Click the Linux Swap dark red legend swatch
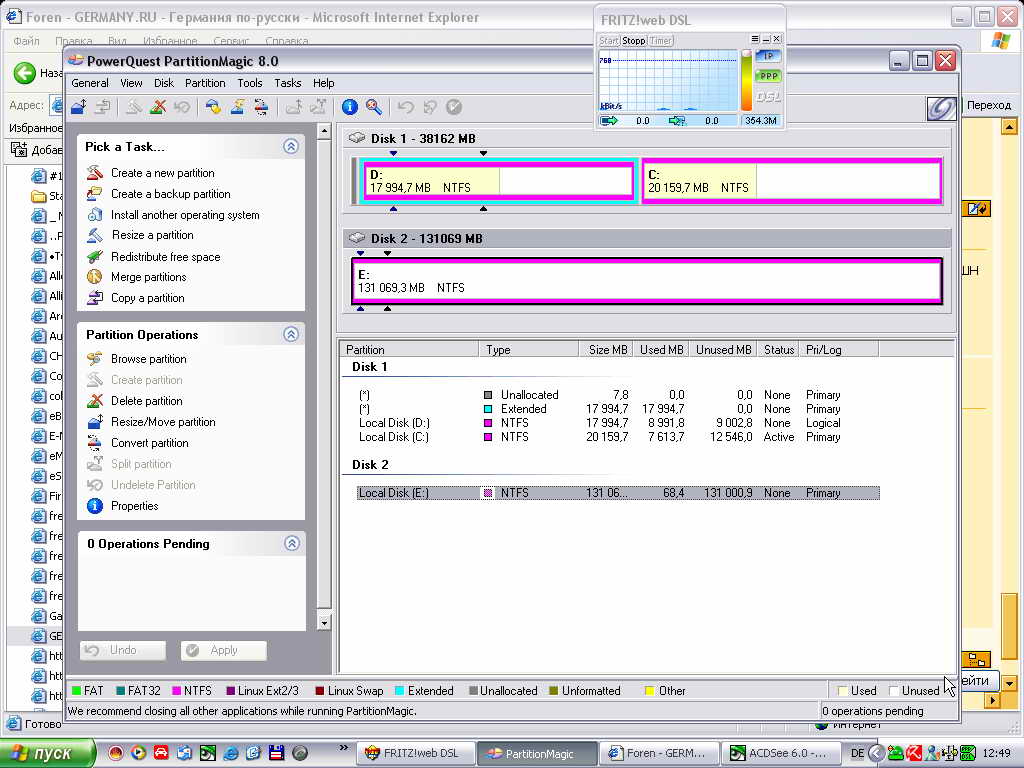Viewport: 1024px width, 768px height. tap(320, 690)
